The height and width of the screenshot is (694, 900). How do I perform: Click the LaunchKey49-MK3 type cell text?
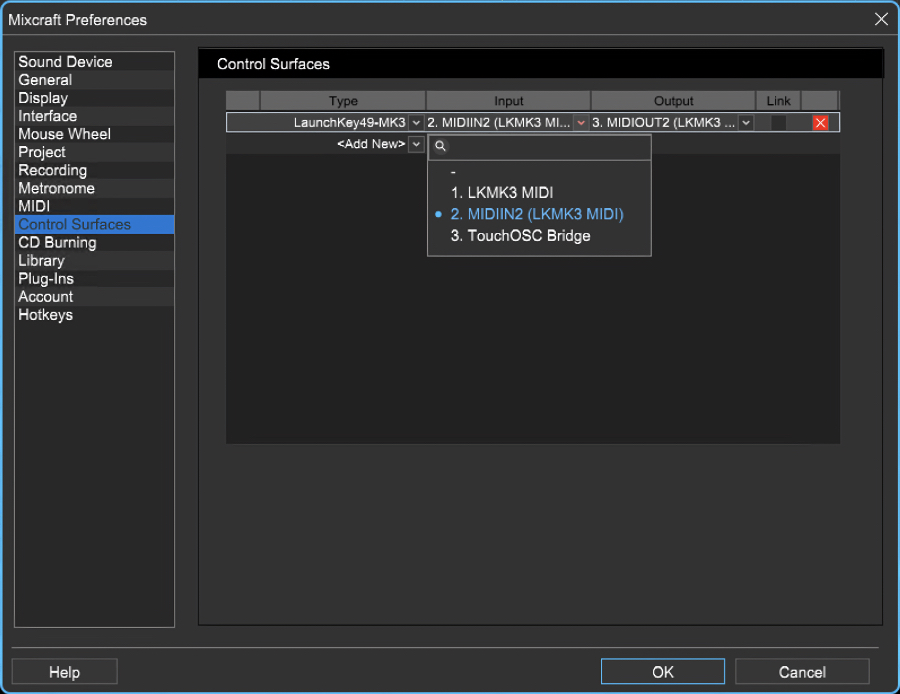pos(350,123)
